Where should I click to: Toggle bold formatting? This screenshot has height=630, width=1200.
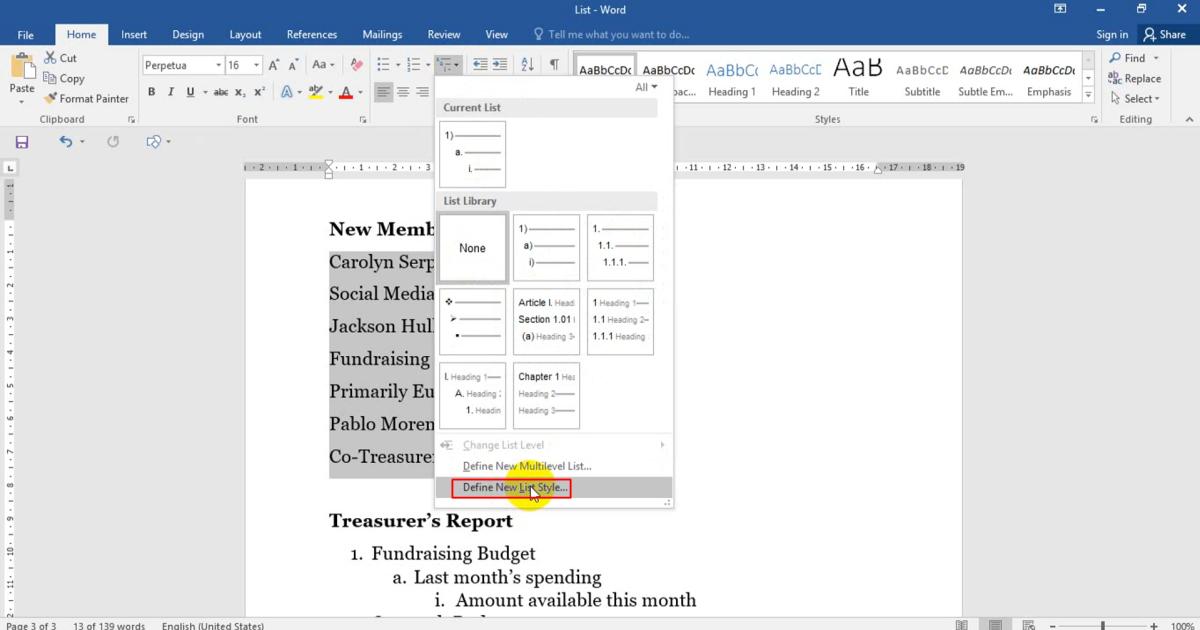[x=151, y=92]
